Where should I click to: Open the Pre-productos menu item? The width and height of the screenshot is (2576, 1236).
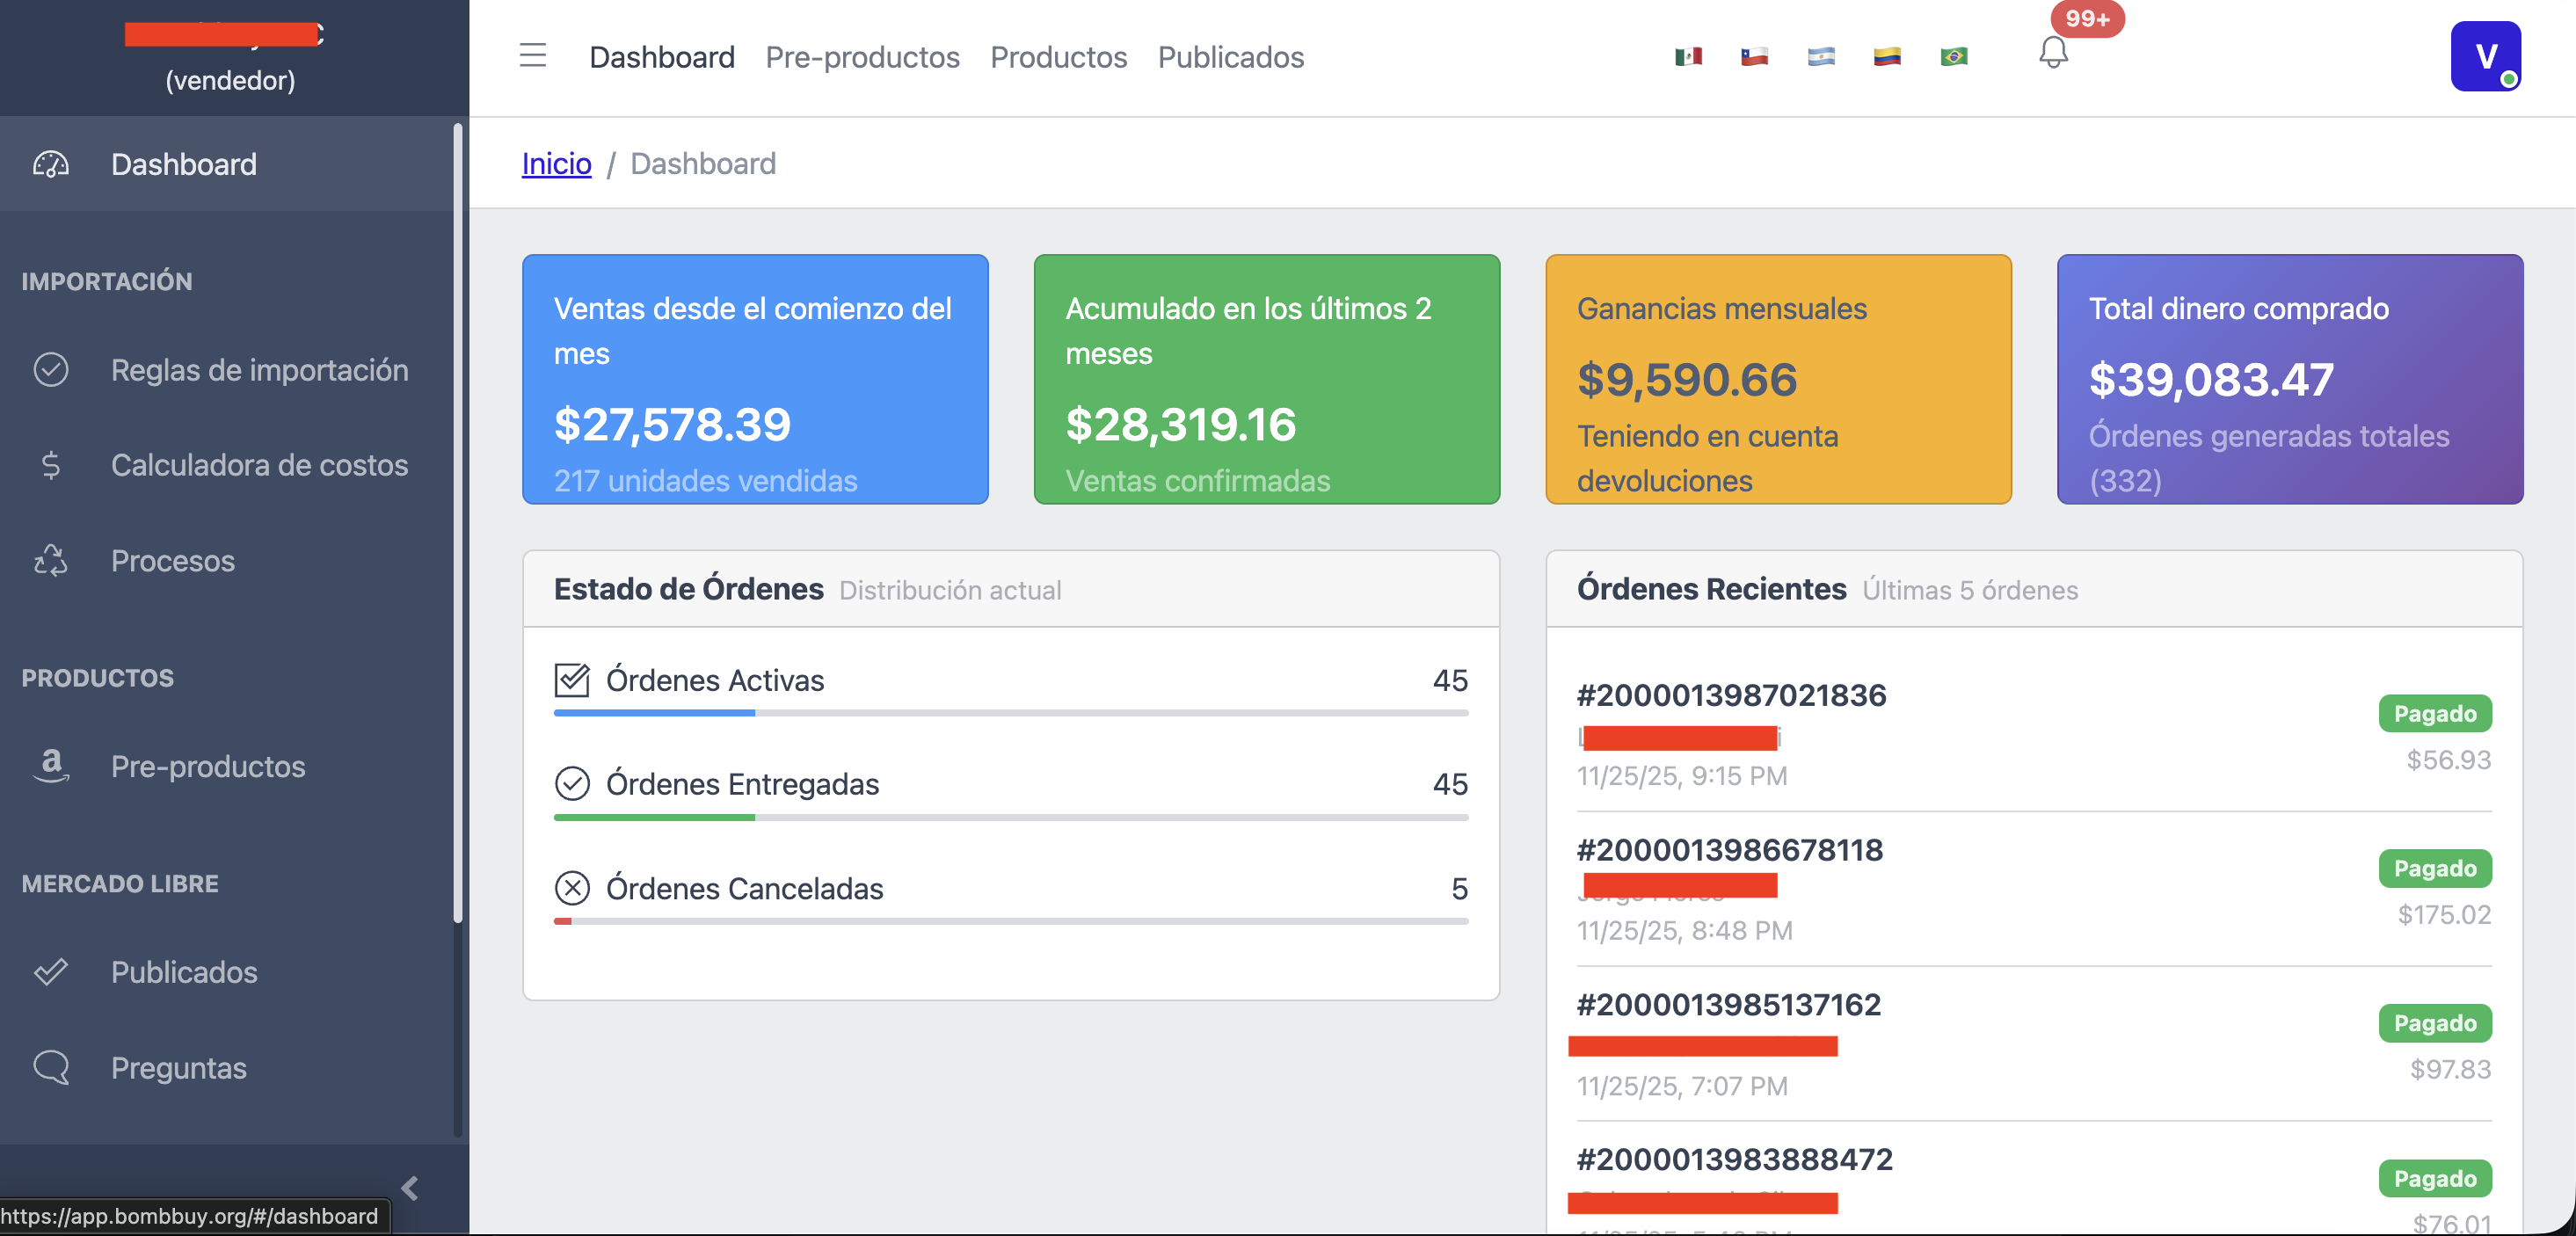pyautogui.click(x=862, y=57)
